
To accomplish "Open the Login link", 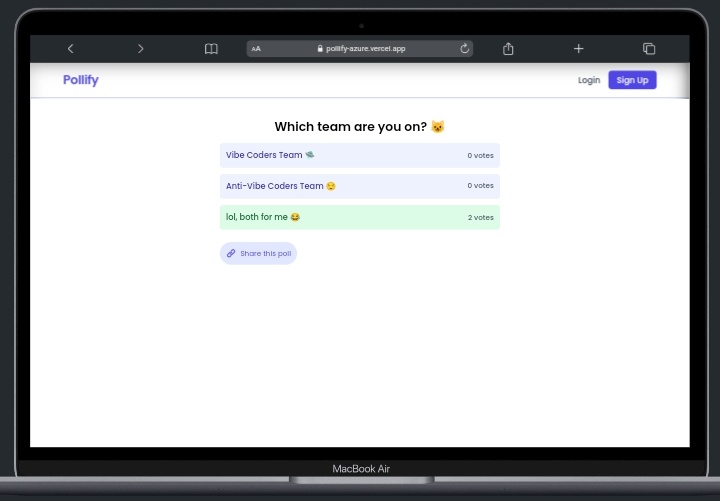I will [x=589, y=80].
